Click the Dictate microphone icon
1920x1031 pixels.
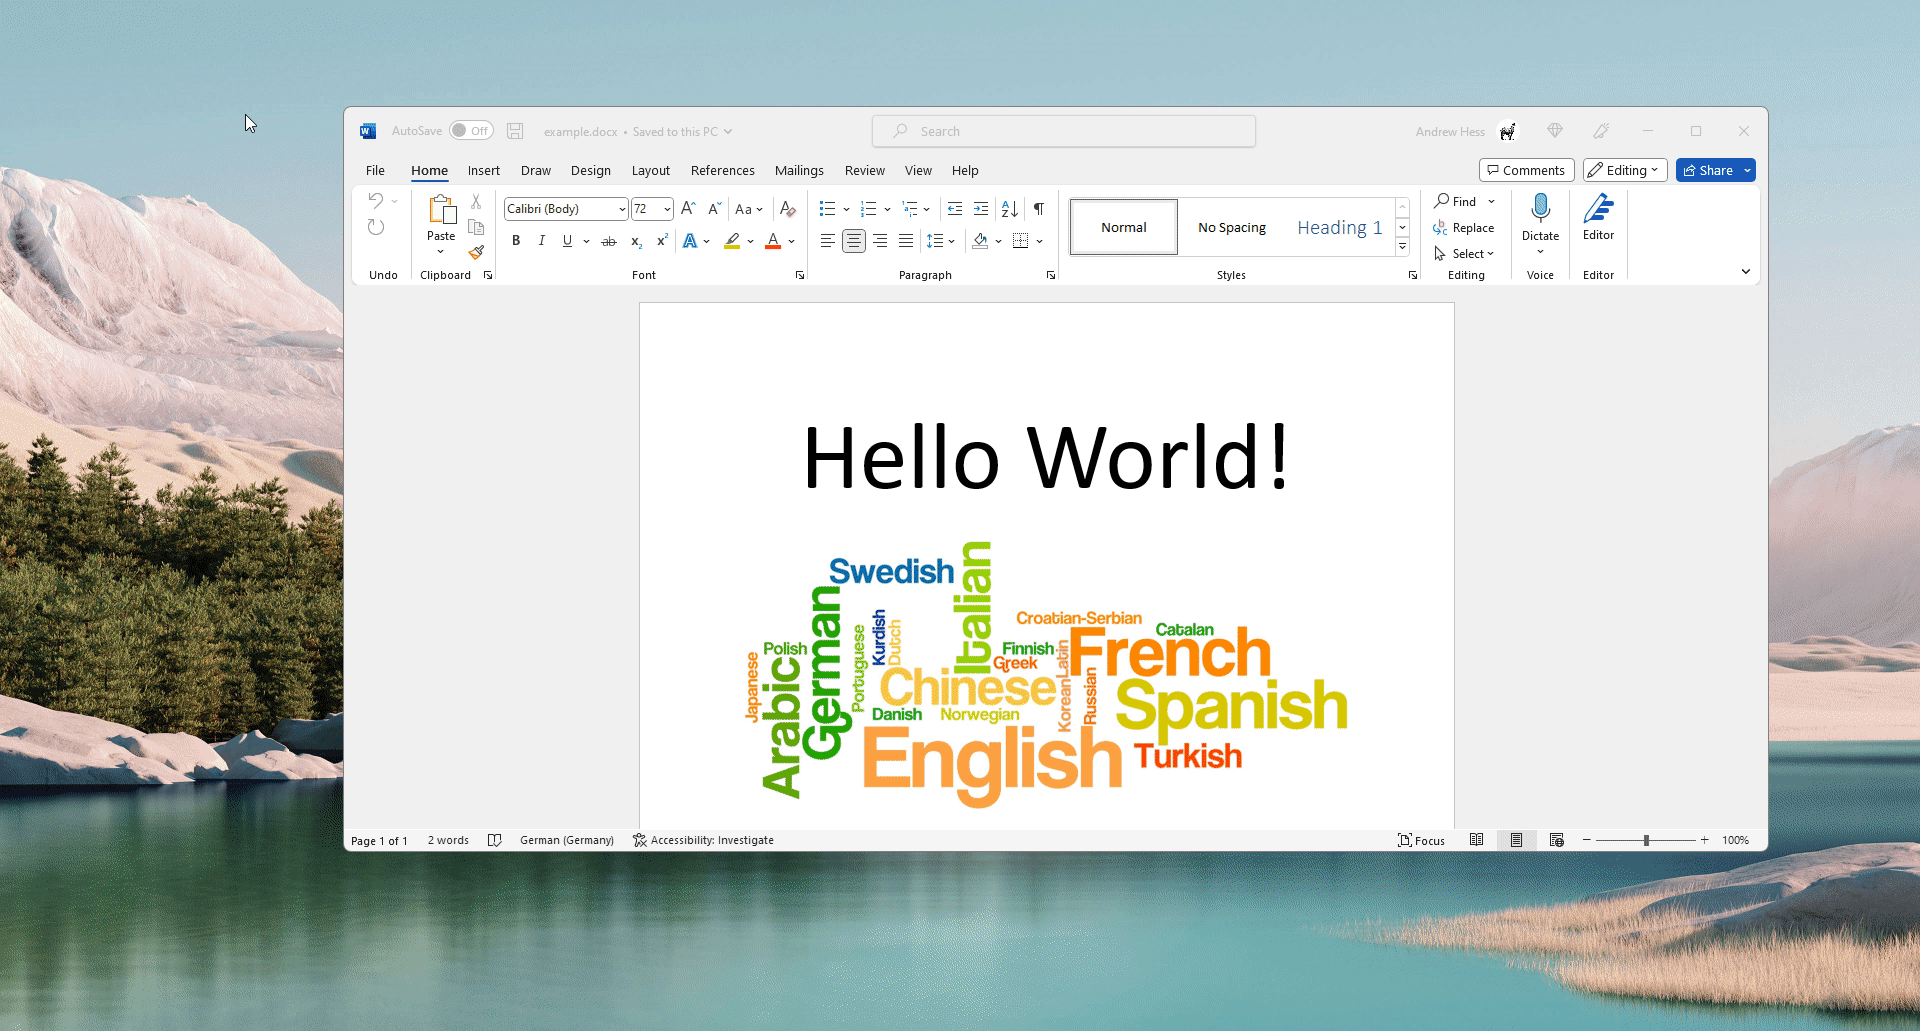1540,209
